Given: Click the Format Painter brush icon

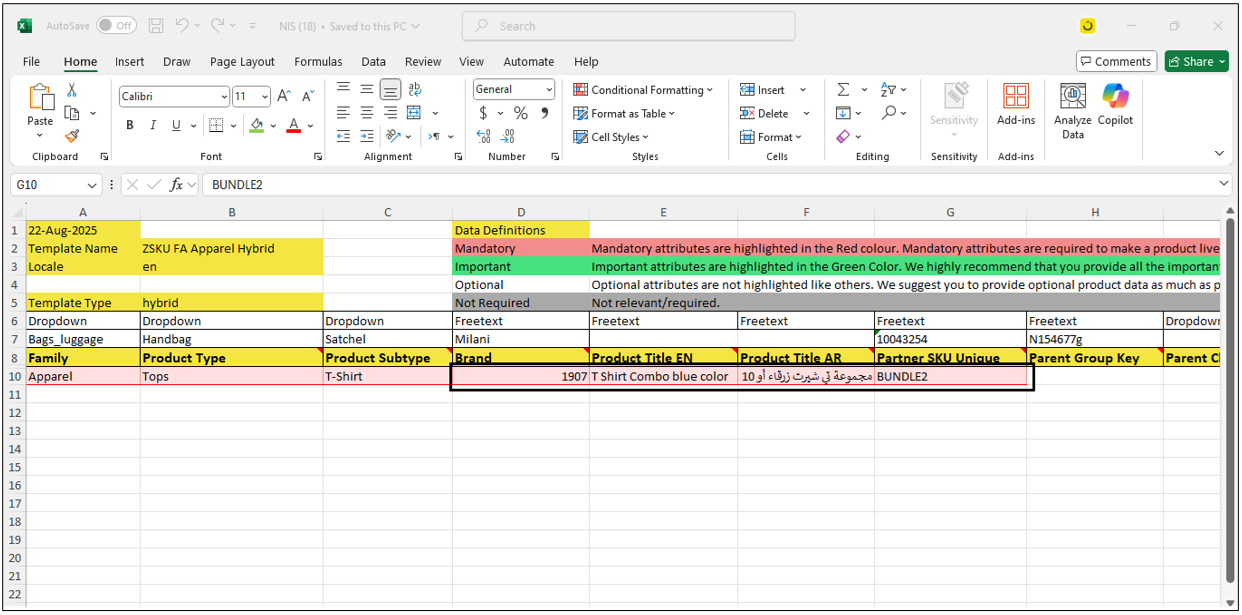Looking at the screenshot, I should [72, 136].
